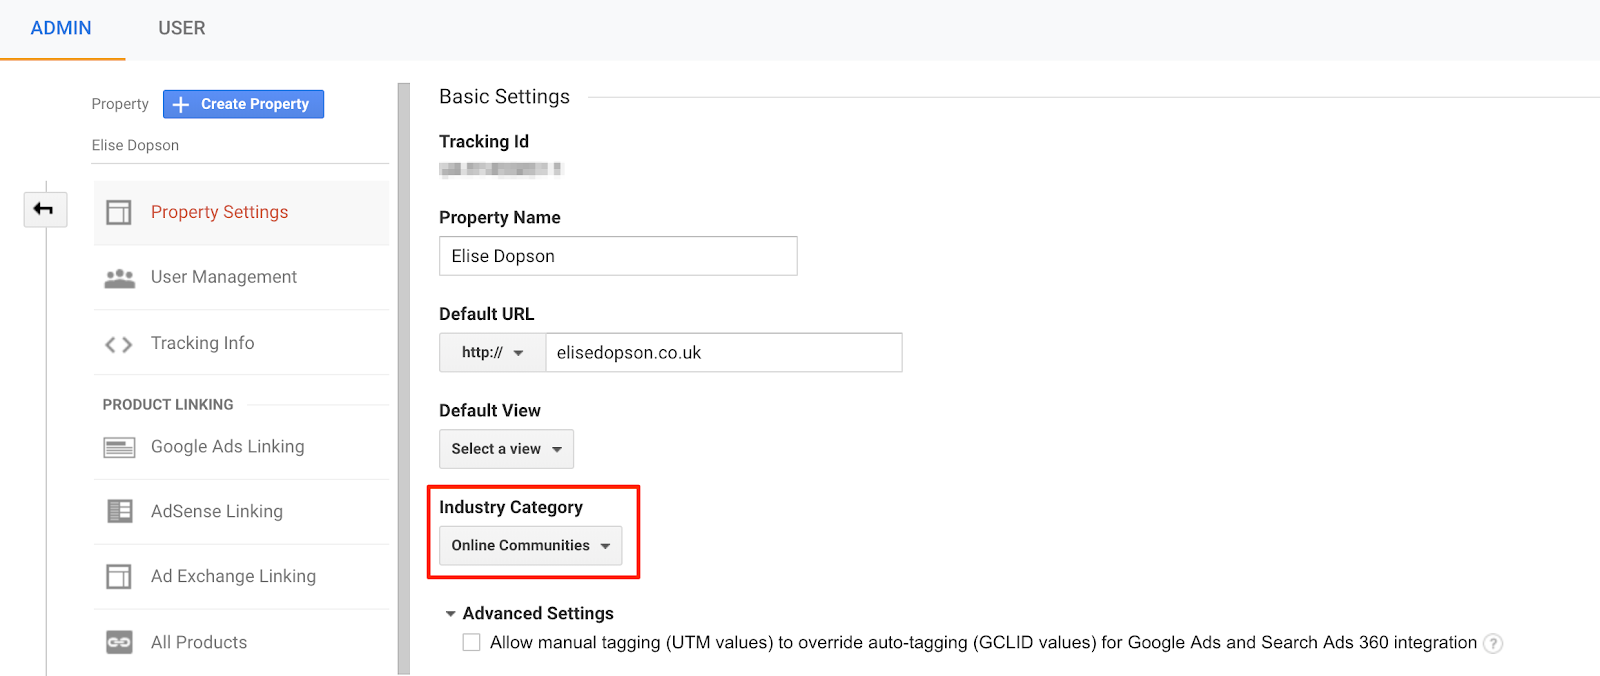The height and width of the screenshot is (676, 1600).
Task: Click the AdSense Linking icon
Action: (x=119, y=511)
